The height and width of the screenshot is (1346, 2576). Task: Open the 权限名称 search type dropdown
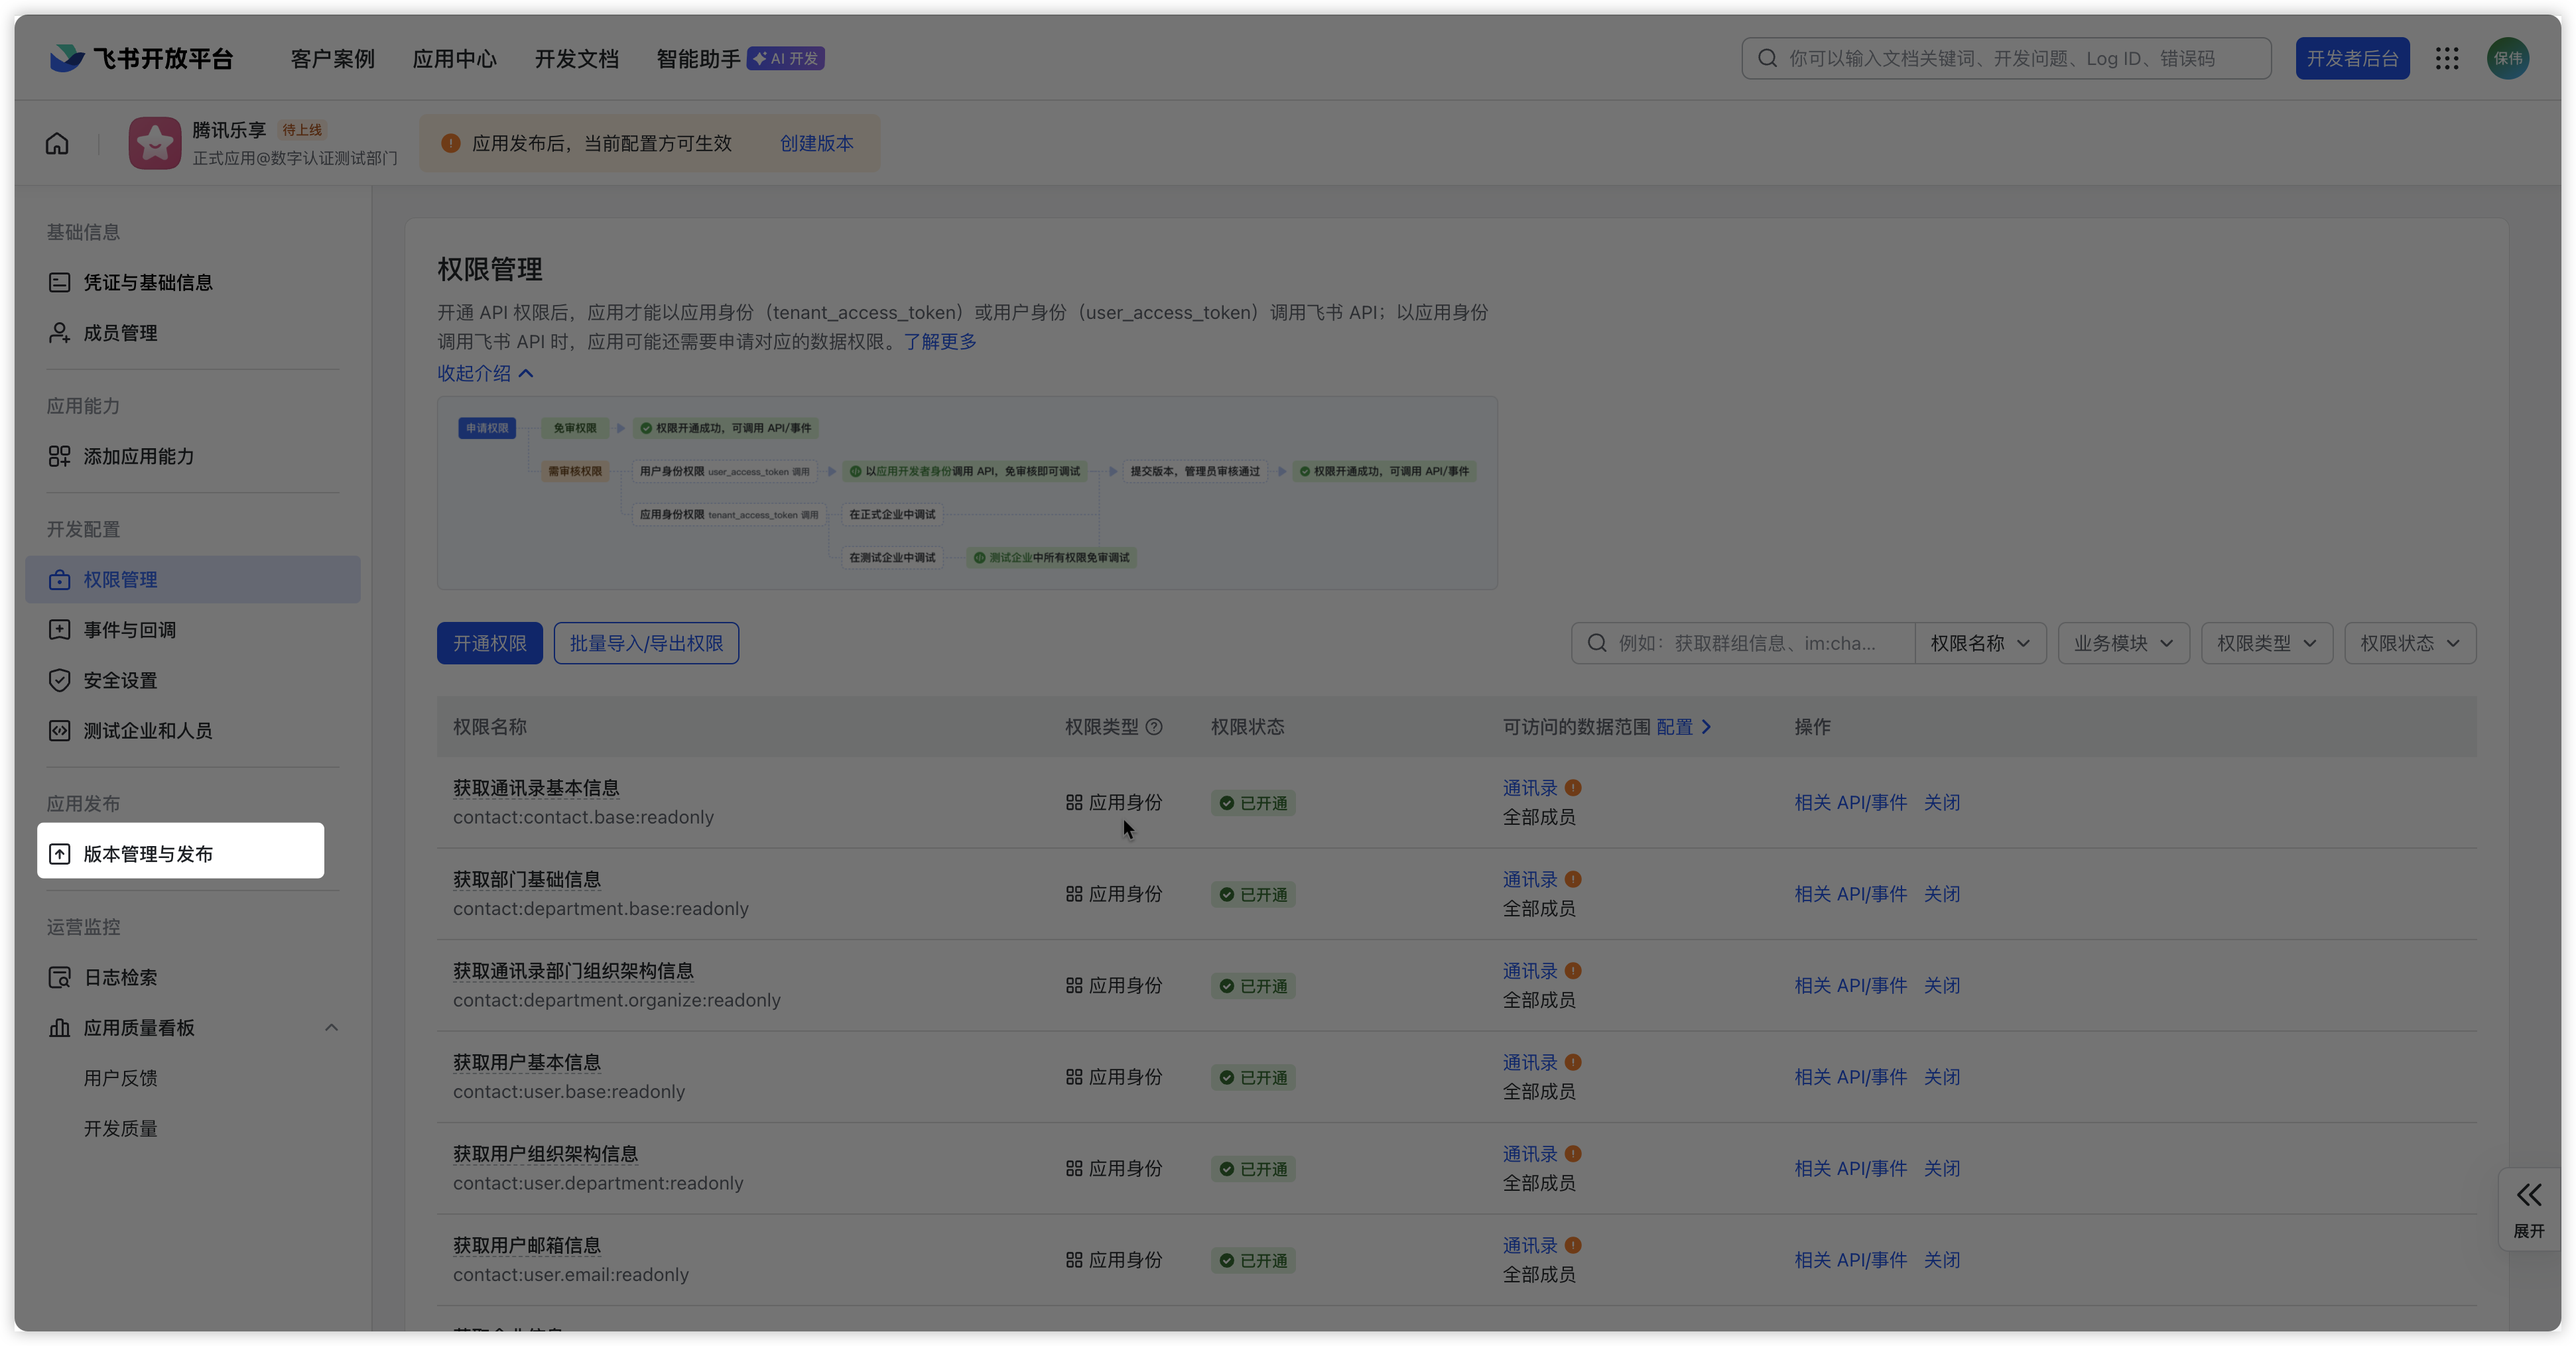point(1979,643)
